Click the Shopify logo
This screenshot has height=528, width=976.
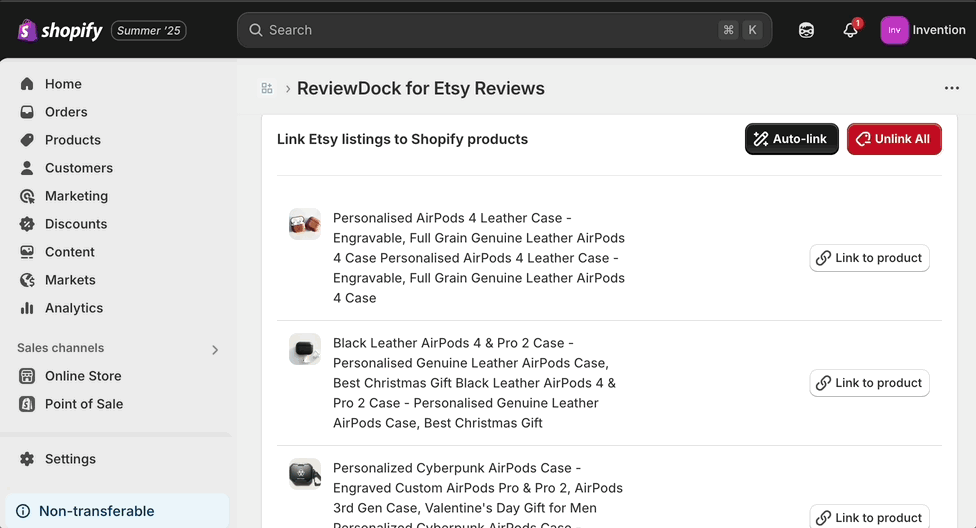pos(60,30)
